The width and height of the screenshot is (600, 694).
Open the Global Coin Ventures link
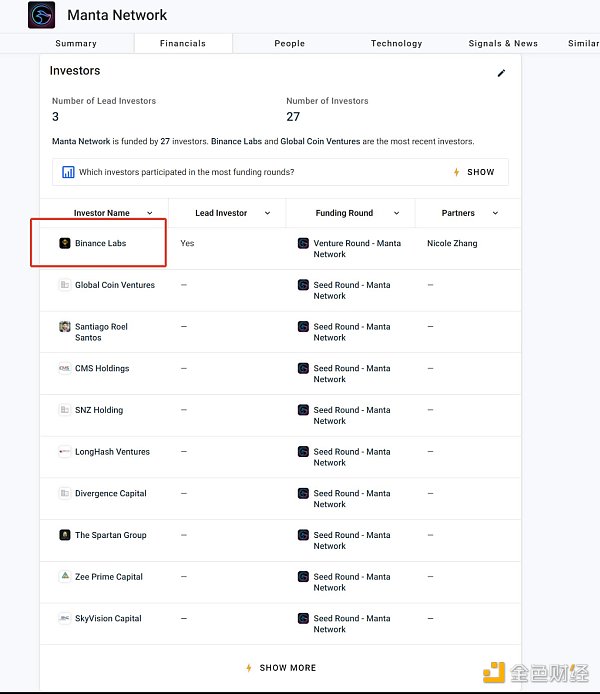tap(115, 285)
